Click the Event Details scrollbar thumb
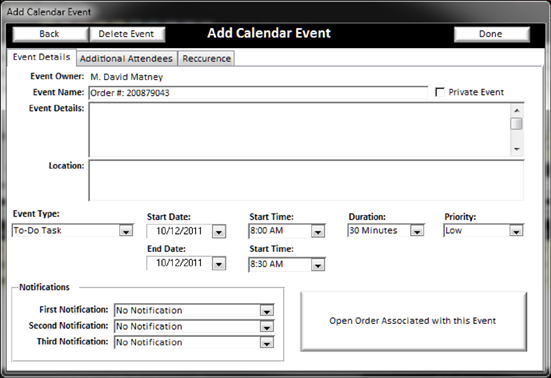The image size is (551, 378). click(x=517, y=124)
